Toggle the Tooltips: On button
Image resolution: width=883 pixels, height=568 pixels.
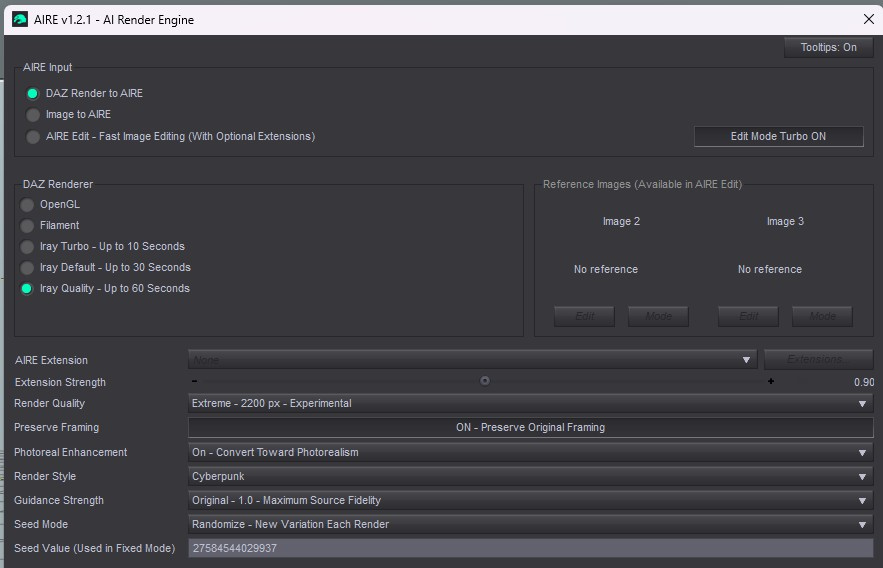(828, 47)
